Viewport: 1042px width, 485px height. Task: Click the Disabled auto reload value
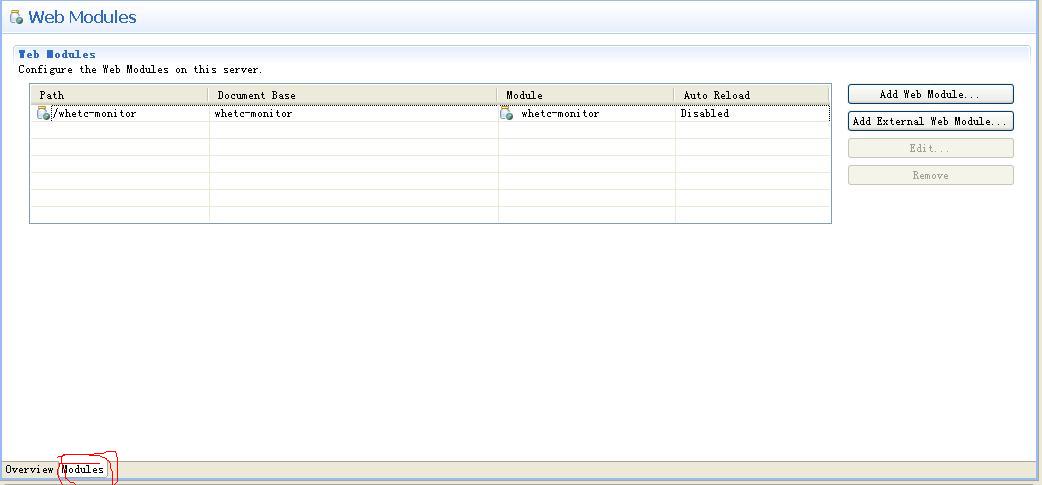[704, 114]
